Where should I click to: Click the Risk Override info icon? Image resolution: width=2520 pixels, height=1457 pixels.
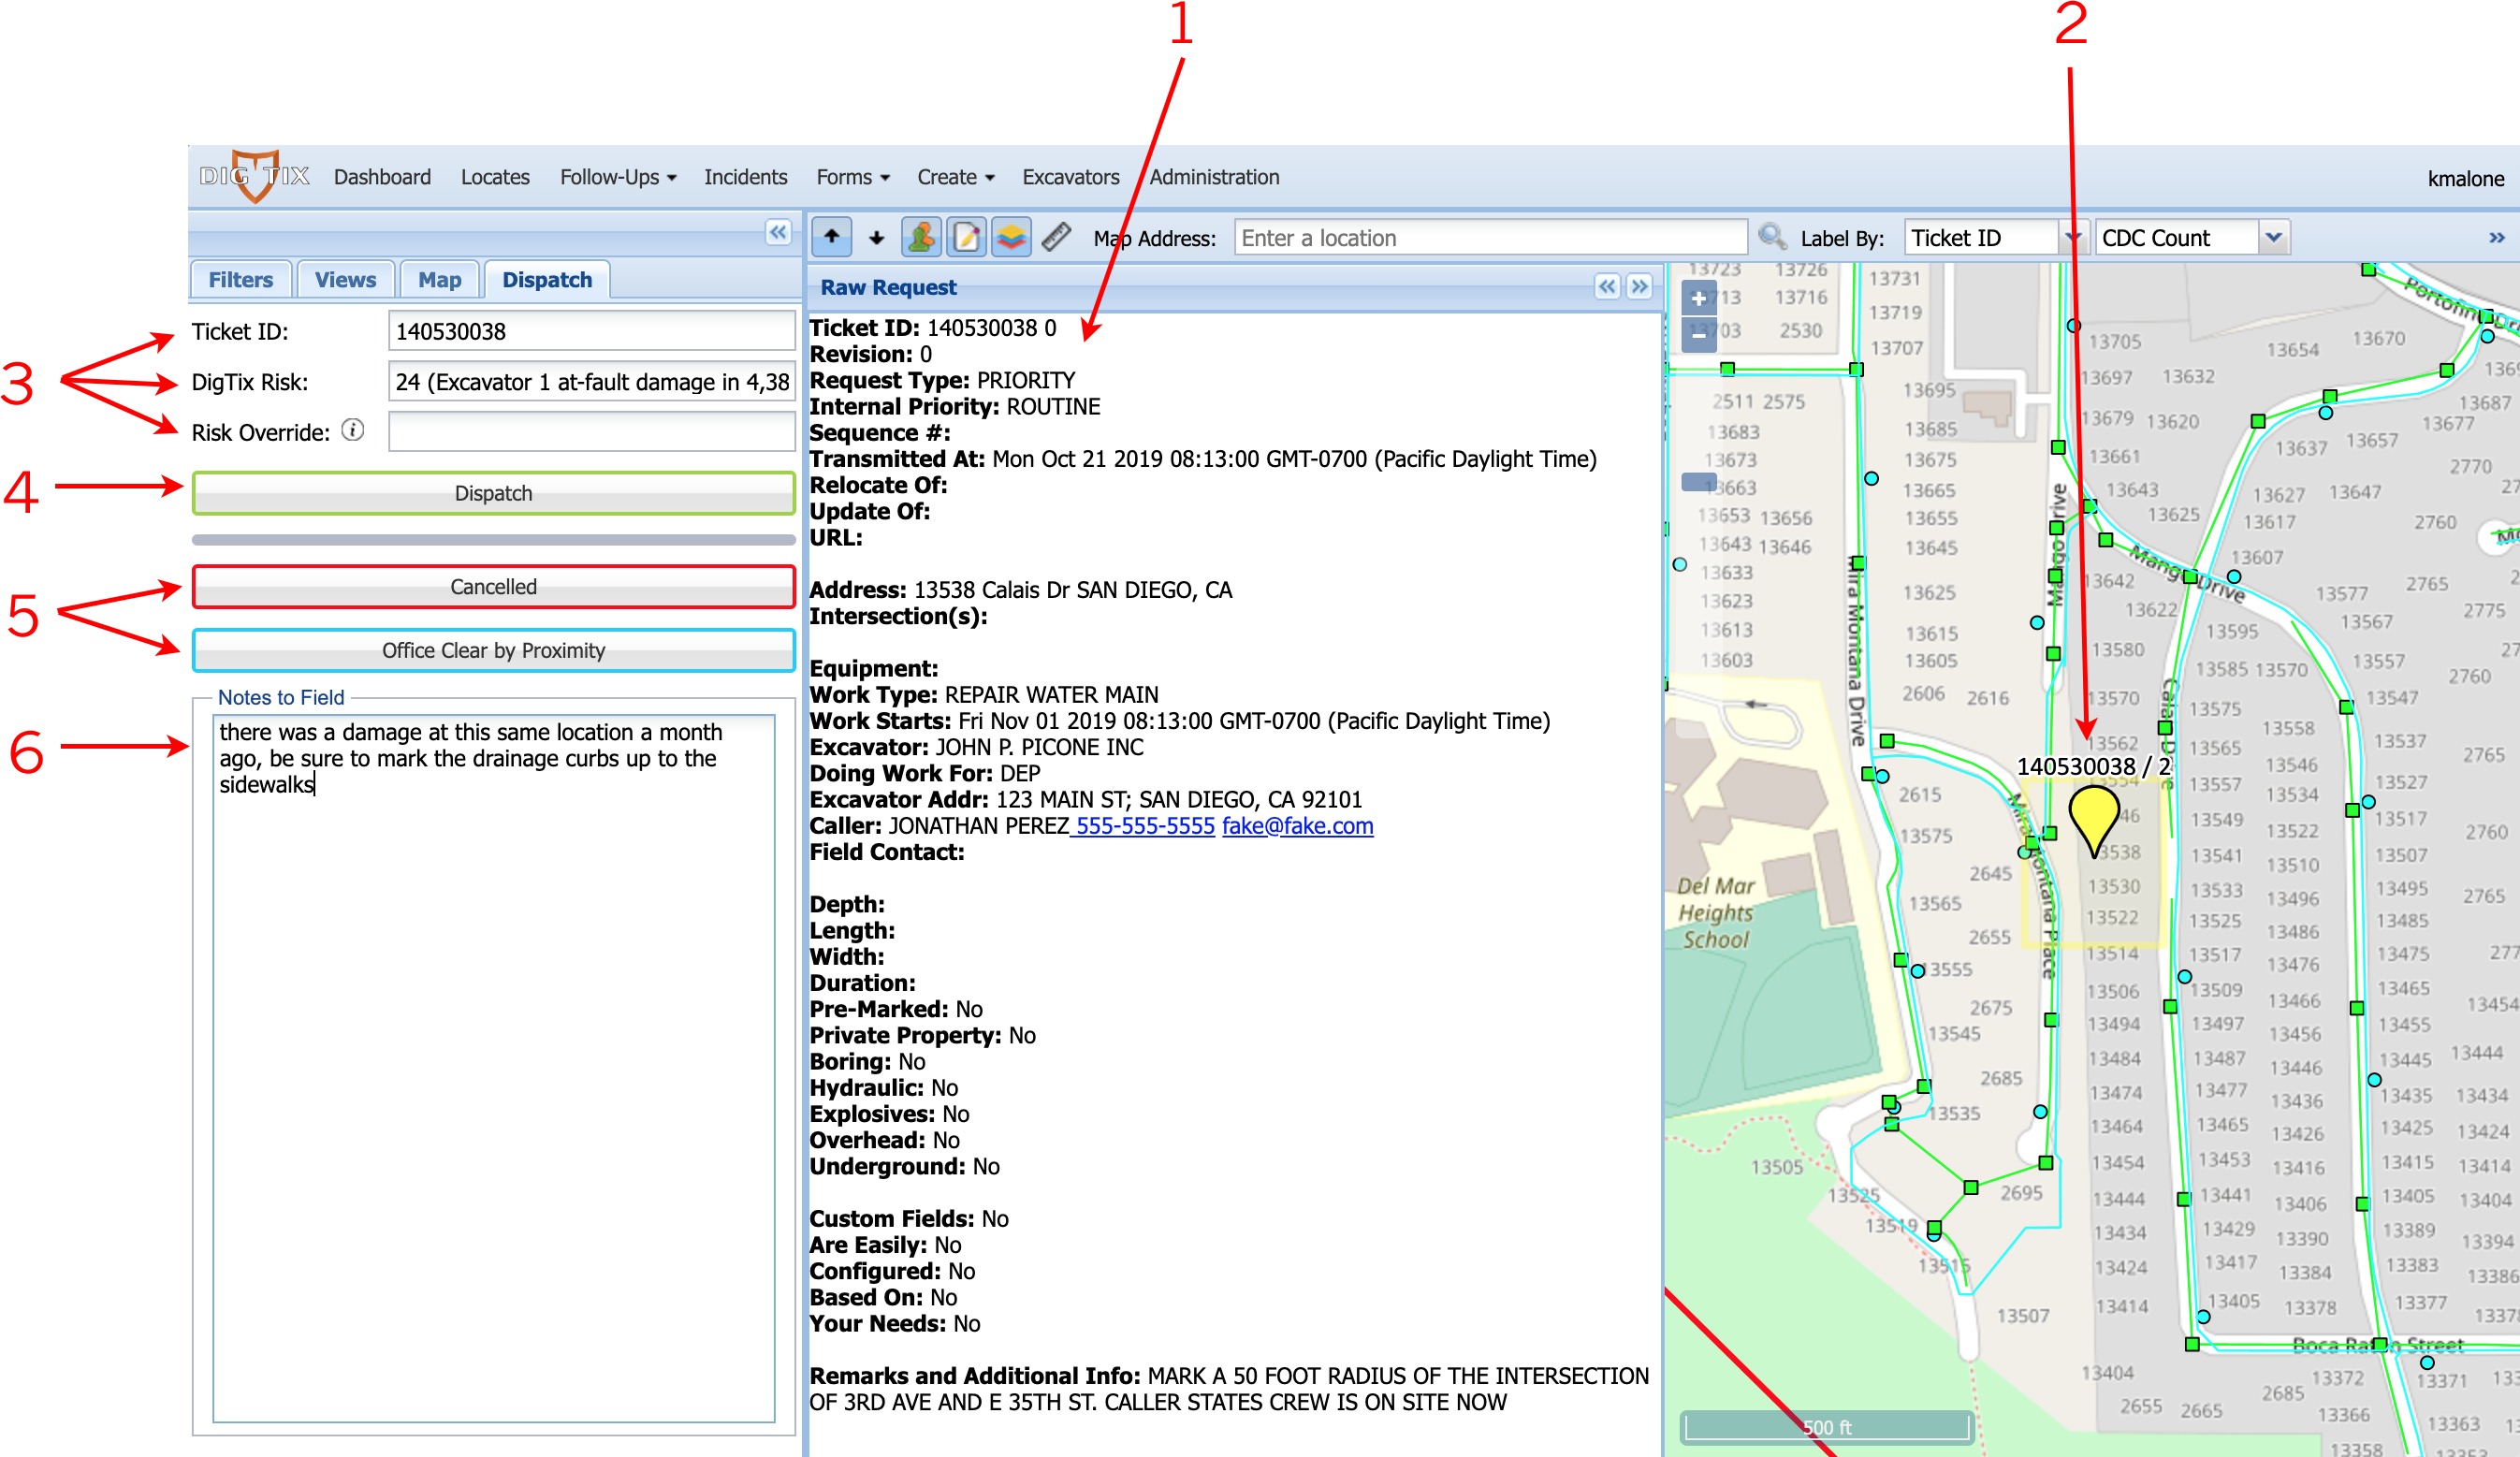click(x=352, y=430)
